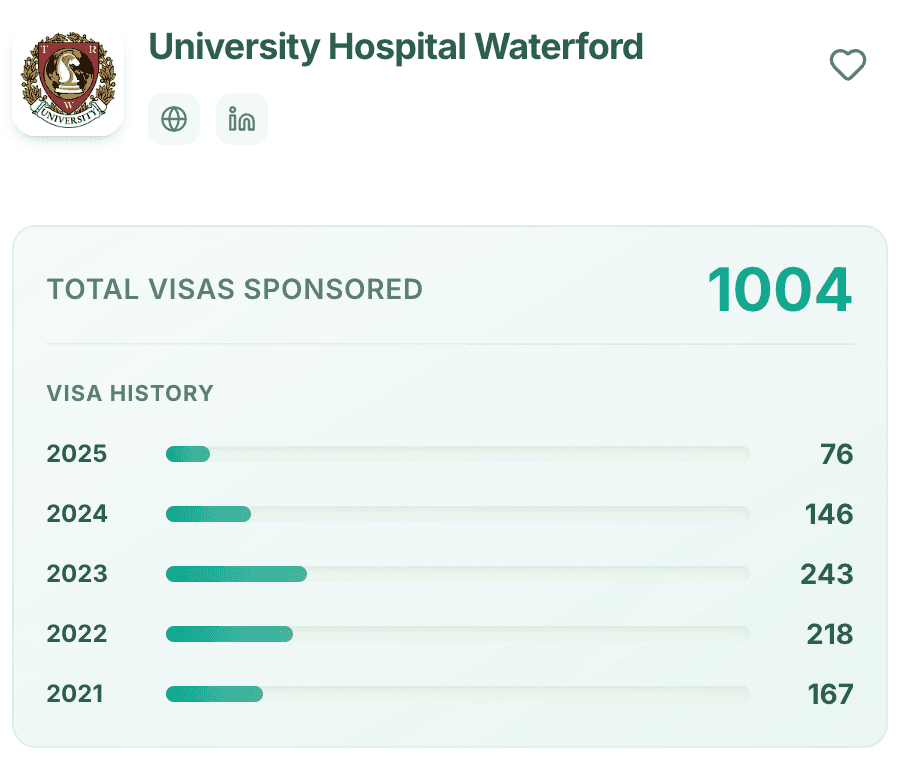The width and height of the screenshot is (906, 772).
Task: Open the LinkedIn profile icon
Action: (242, 120)
